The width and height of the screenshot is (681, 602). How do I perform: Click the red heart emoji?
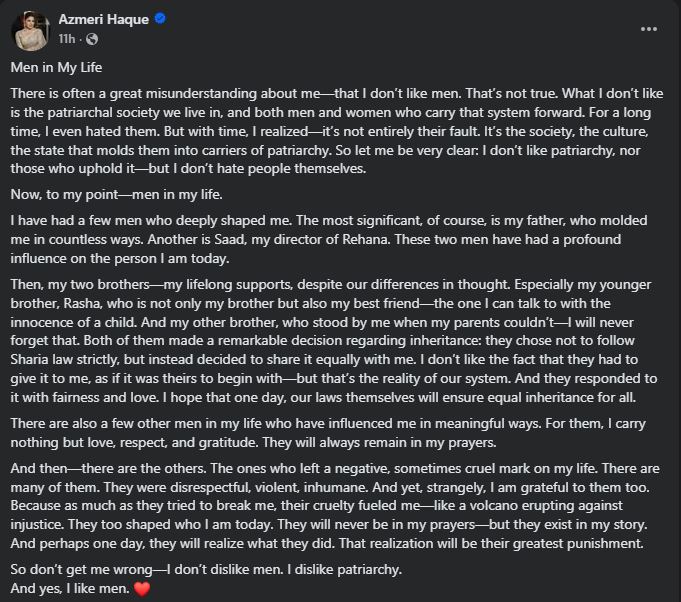(142, 589)
